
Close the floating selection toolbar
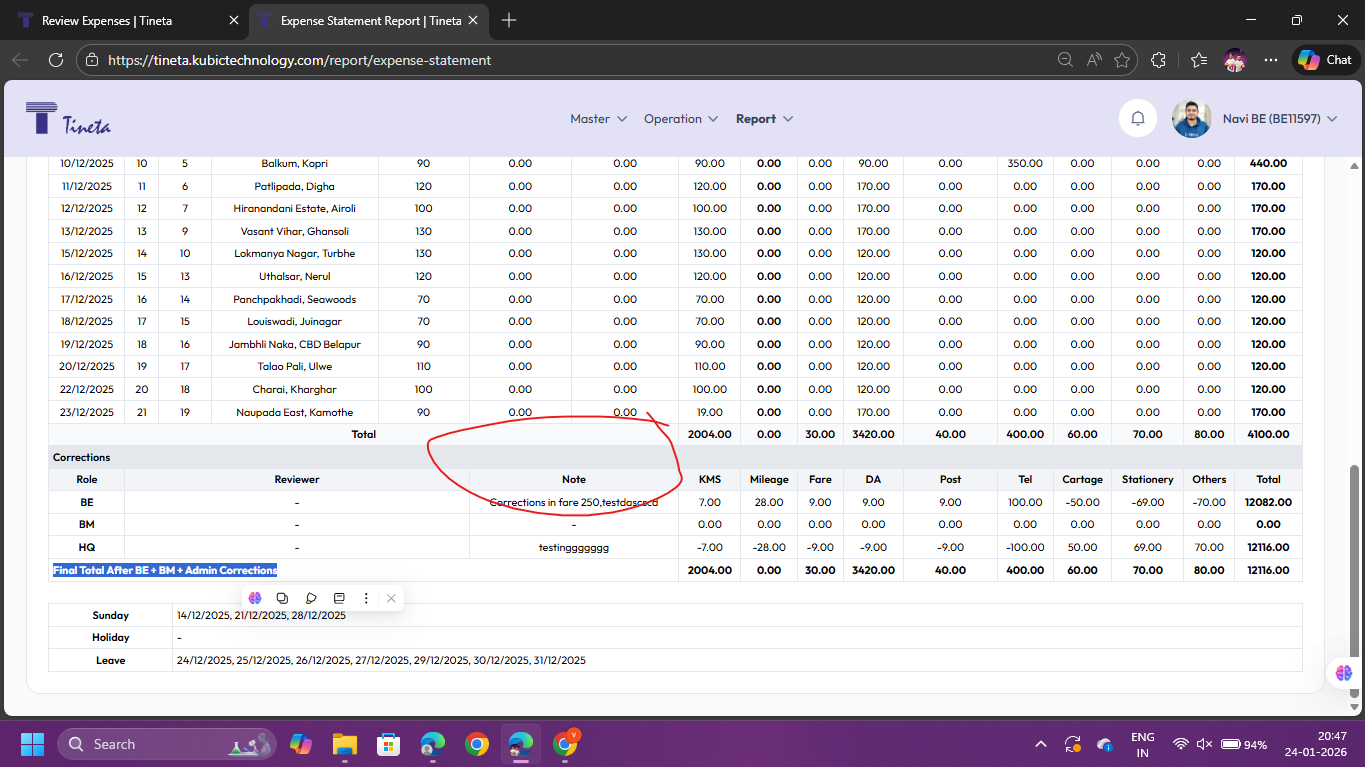pos(391,598)
